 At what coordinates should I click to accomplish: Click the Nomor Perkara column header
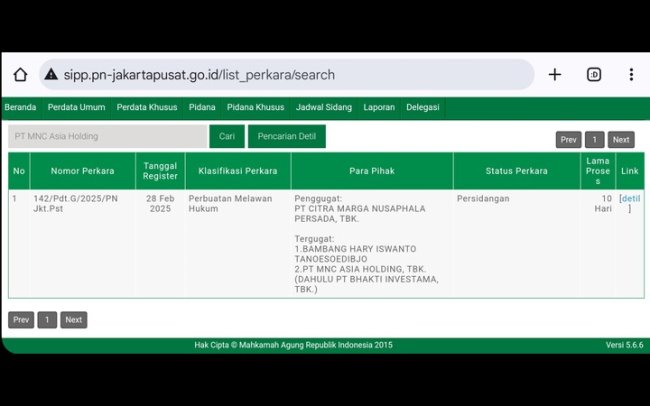pyautogui.click(x=82, y=171)
